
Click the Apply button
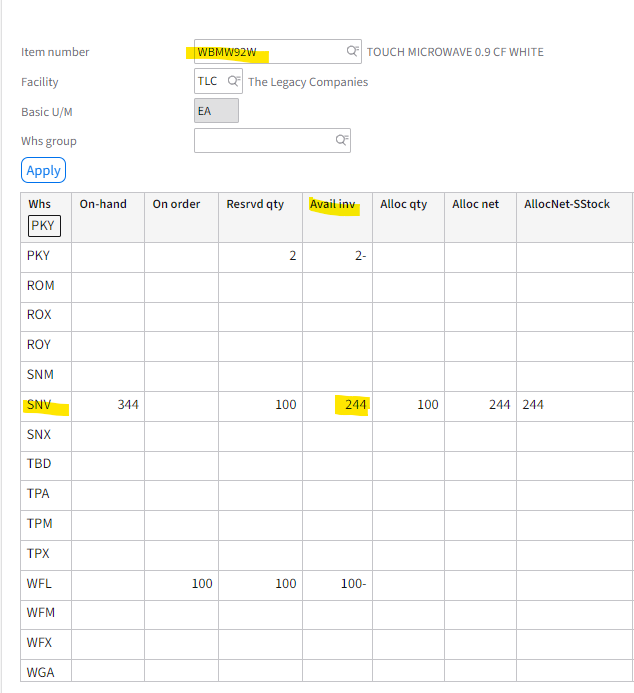coord(43,170)
